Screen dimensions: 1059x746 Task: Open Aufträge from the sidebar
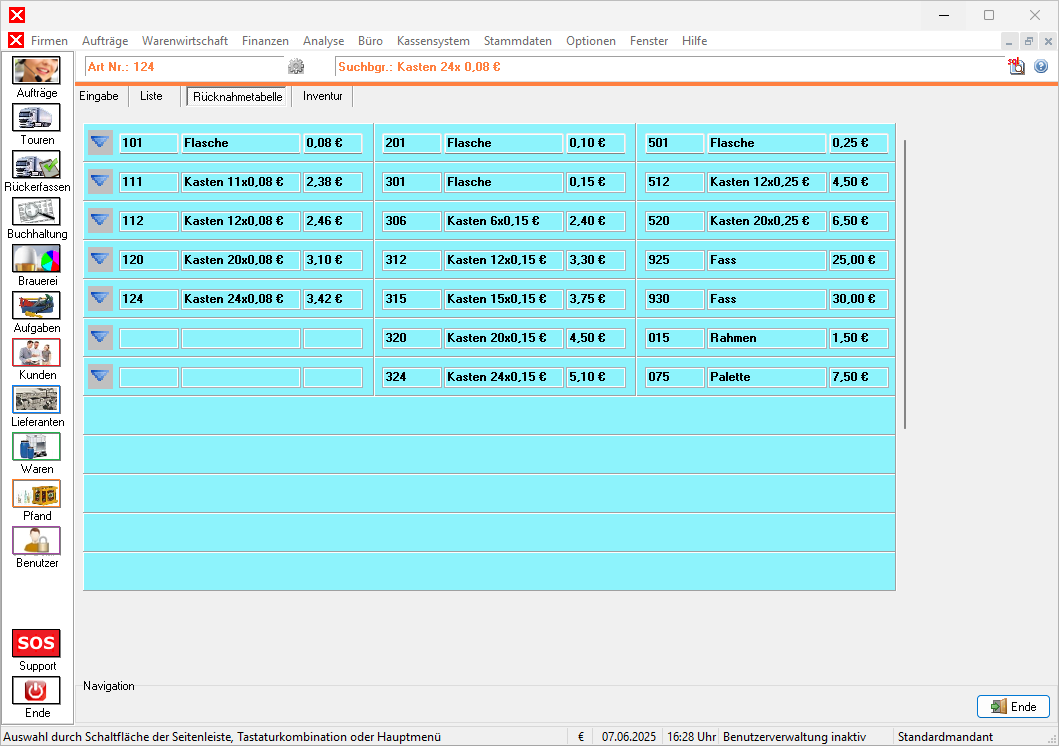pos(36,71)
